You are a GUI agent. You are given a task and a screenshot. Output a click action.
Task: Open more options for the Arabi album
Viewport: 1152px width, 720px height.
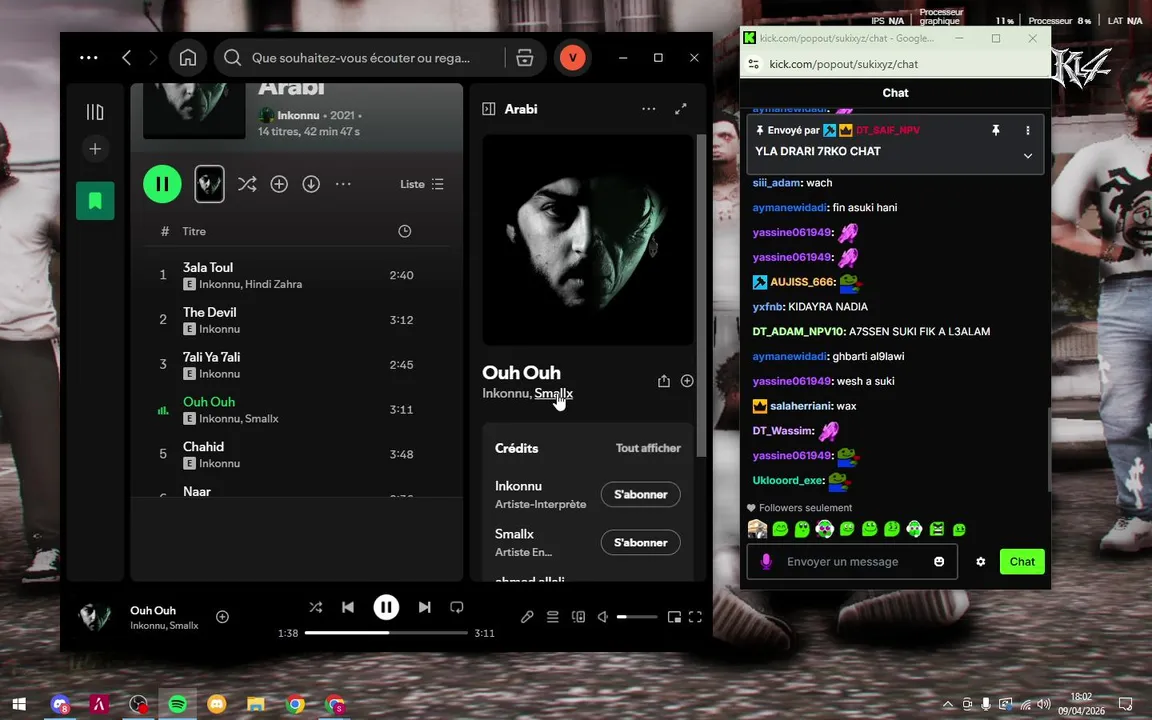tap(343, 184)
